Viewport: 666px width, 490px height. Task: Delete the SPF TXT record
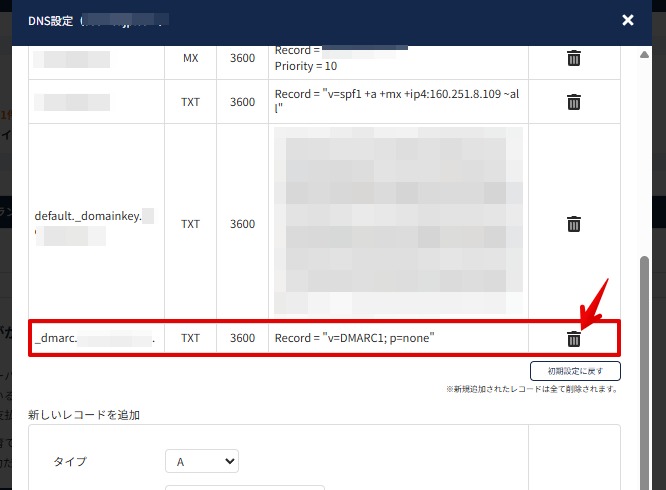(x=574, y=102)
